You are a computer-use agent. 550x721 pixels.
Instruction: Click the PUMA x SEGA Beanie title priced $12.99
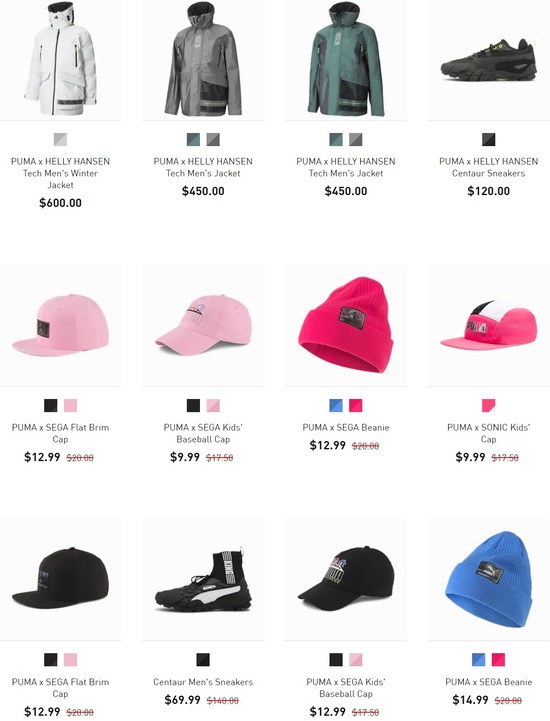(346, 427)
